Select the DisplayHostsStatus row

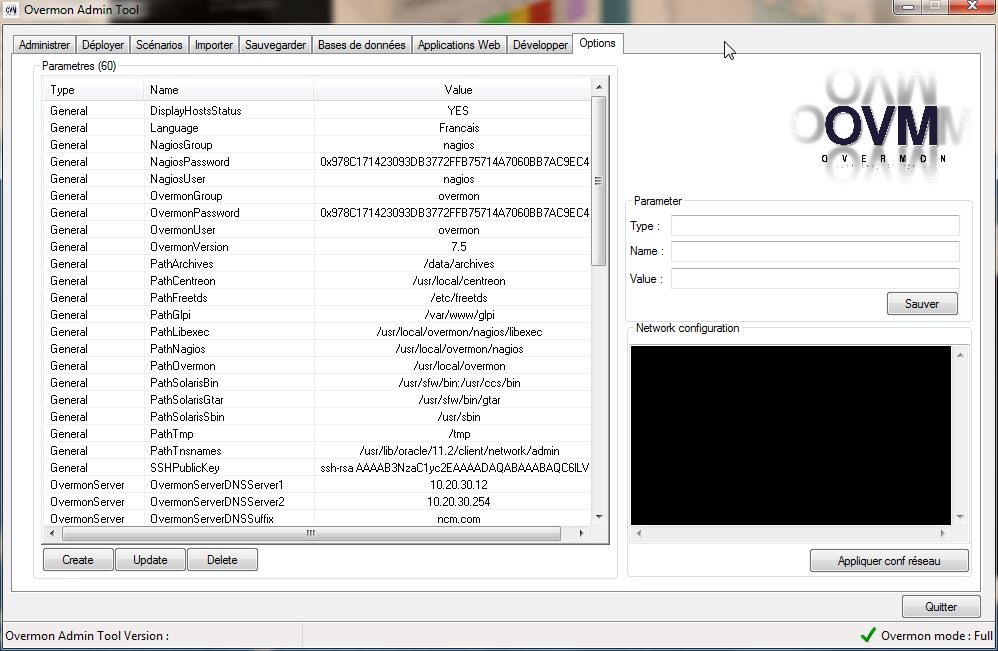click(317, 111)
